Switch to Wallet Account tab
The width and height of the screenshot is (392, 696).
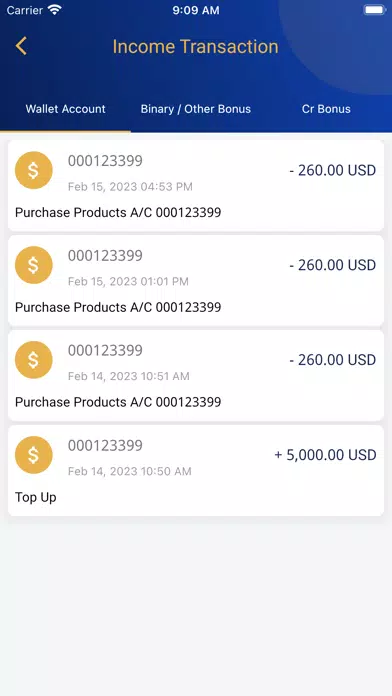66,109
